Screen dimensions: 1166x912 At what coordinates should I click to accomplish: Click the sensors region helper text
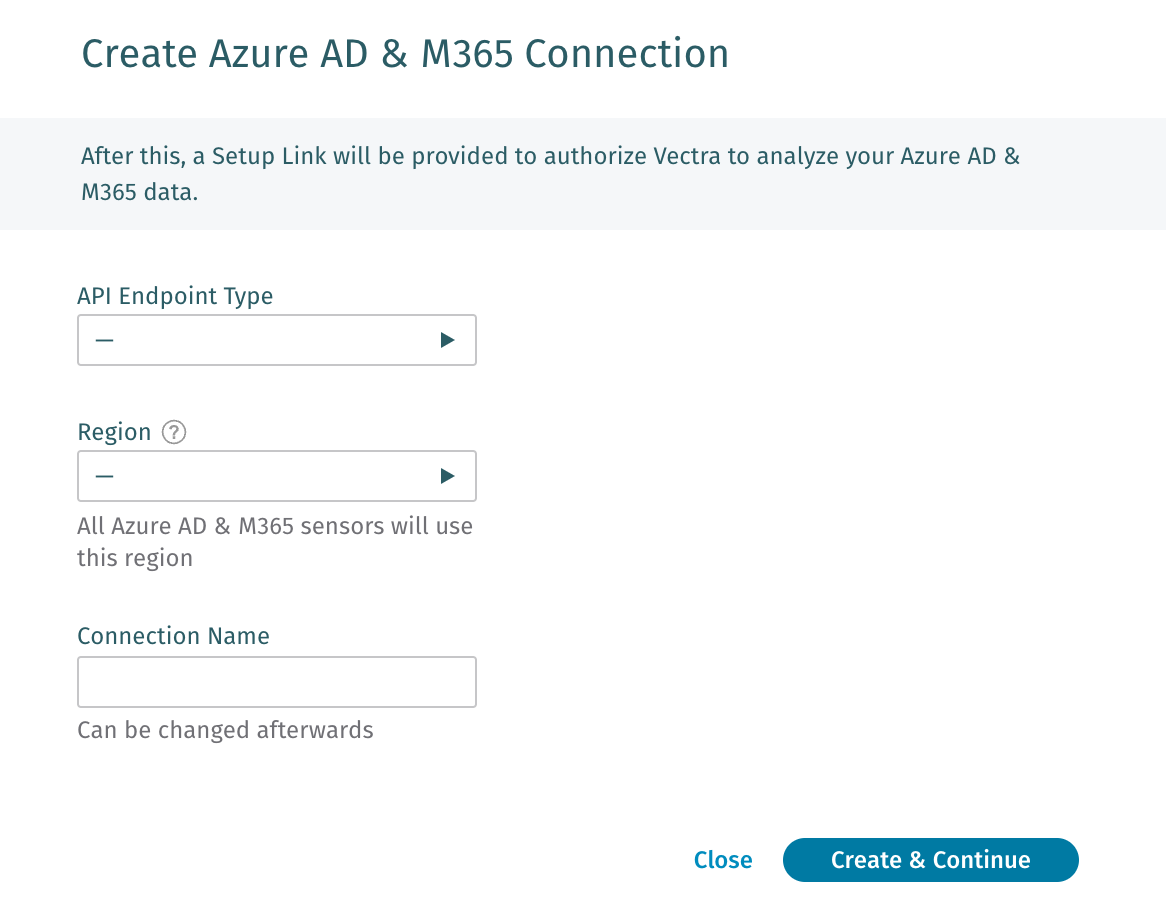275,526
